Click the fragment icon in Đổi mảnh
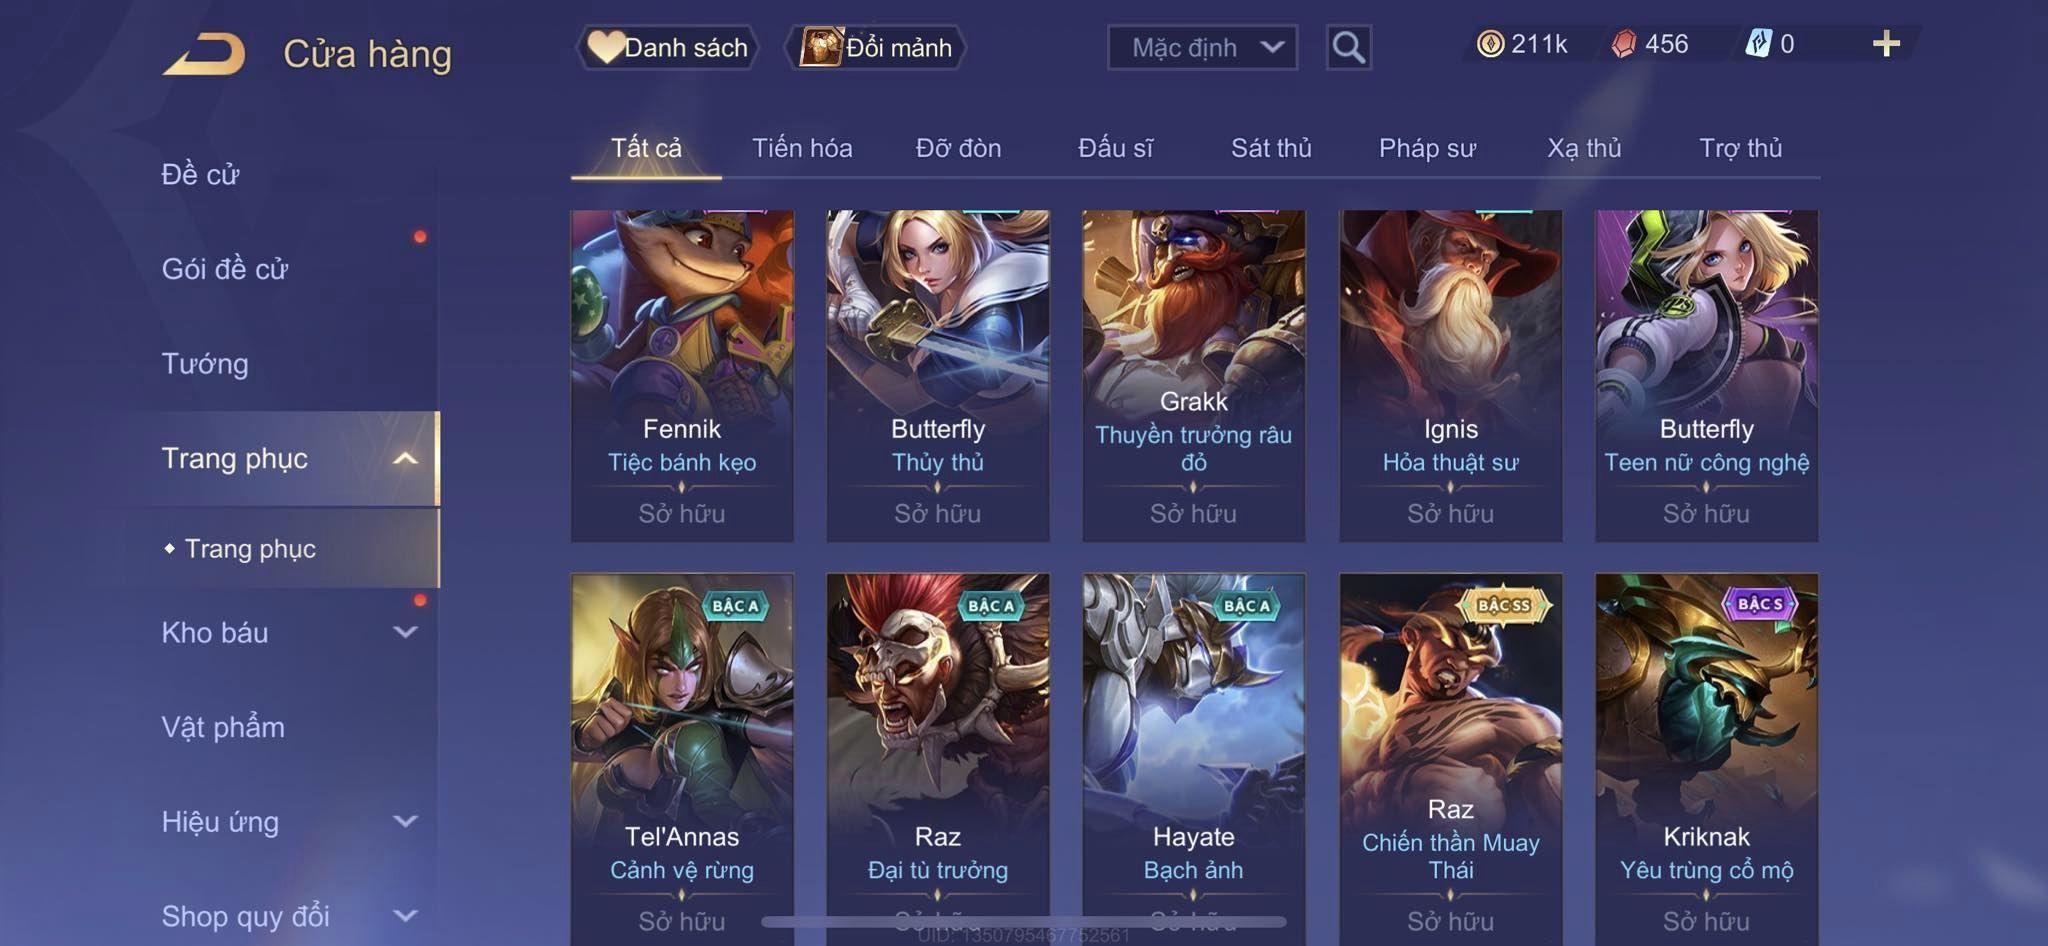 pyautogui.click(x=821, y=47)
